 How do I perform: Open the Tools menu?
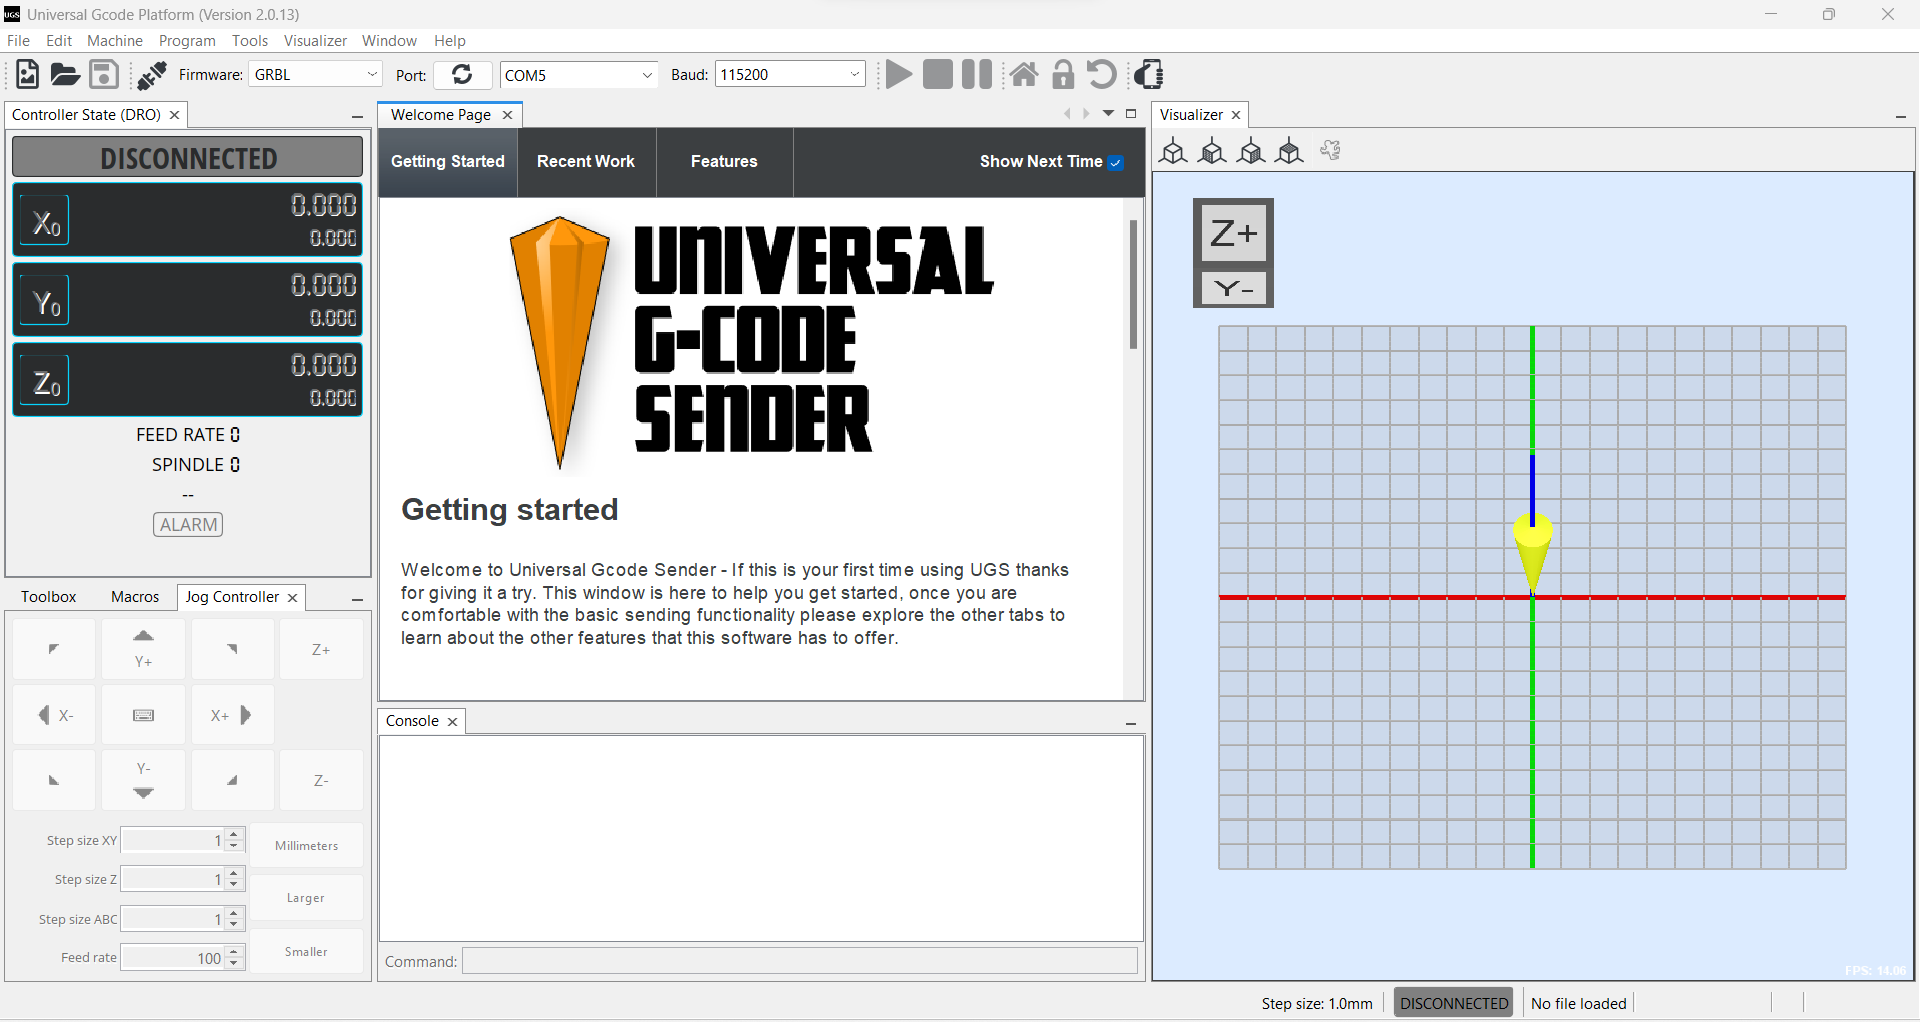click(250, 41)
